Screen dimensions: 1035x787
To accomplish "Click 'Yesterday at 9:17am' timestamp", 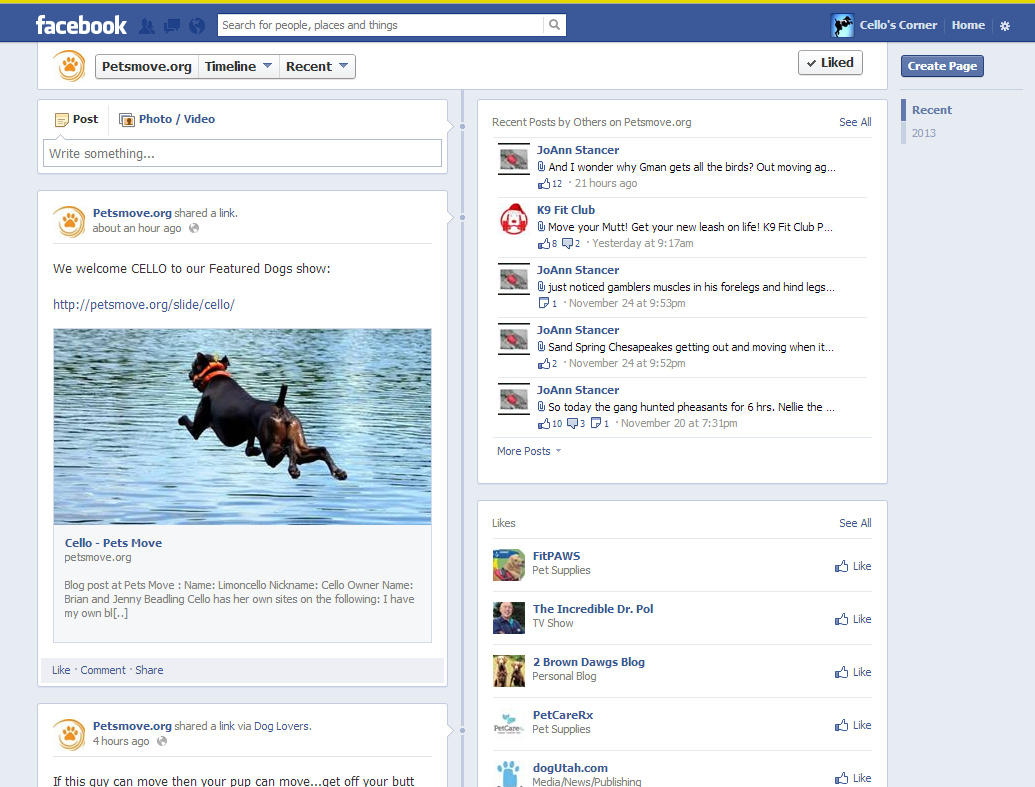I will pos(642,244).
